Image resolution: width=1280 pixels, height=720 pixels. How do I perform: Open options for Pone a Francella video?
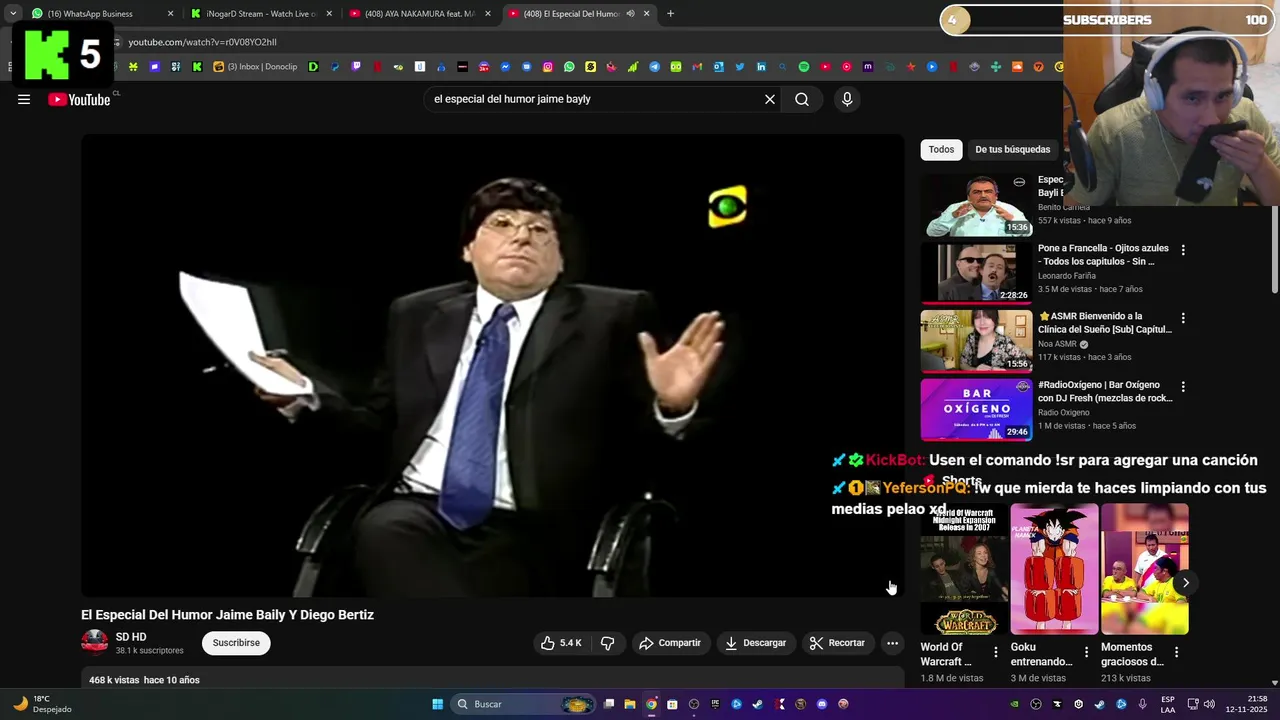1183,250
